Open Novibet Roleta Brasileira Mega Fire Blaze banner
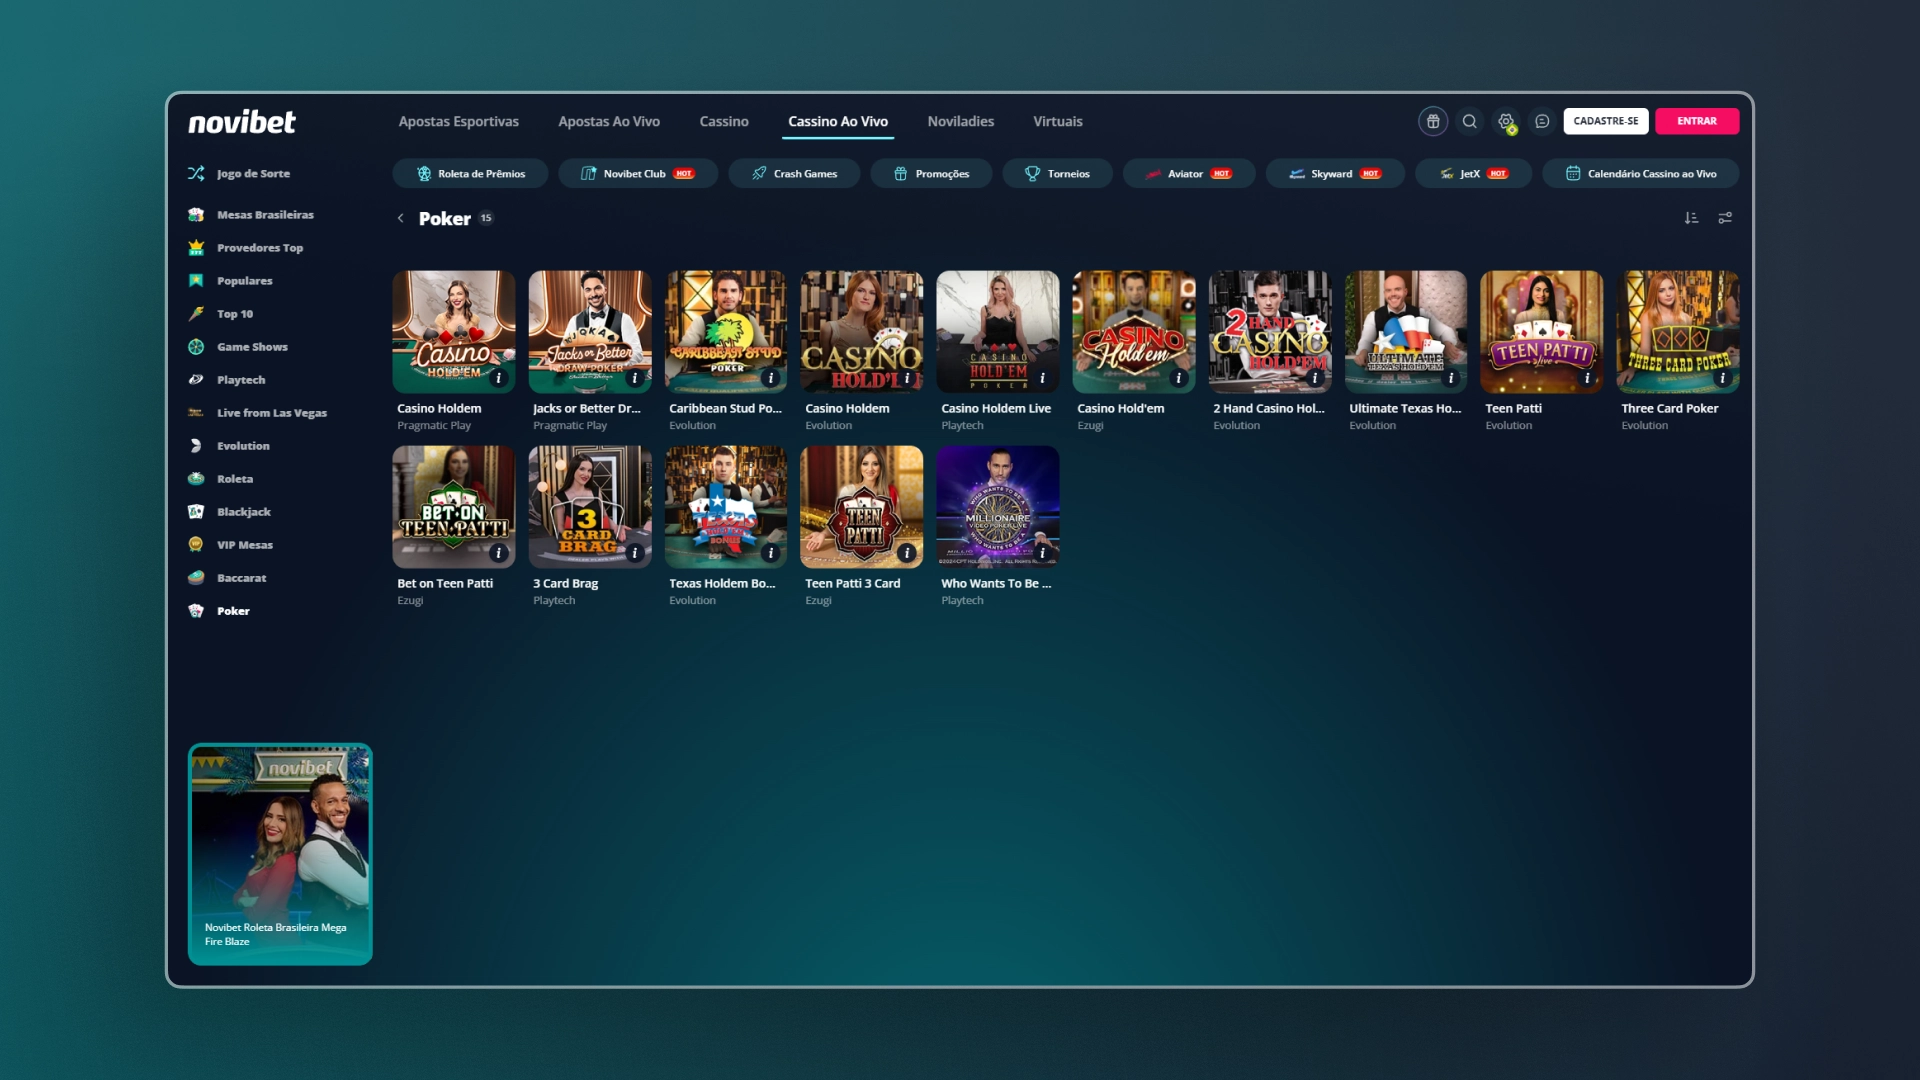The height and width of the screenshot is (1080, 1920). pos(280,853)
